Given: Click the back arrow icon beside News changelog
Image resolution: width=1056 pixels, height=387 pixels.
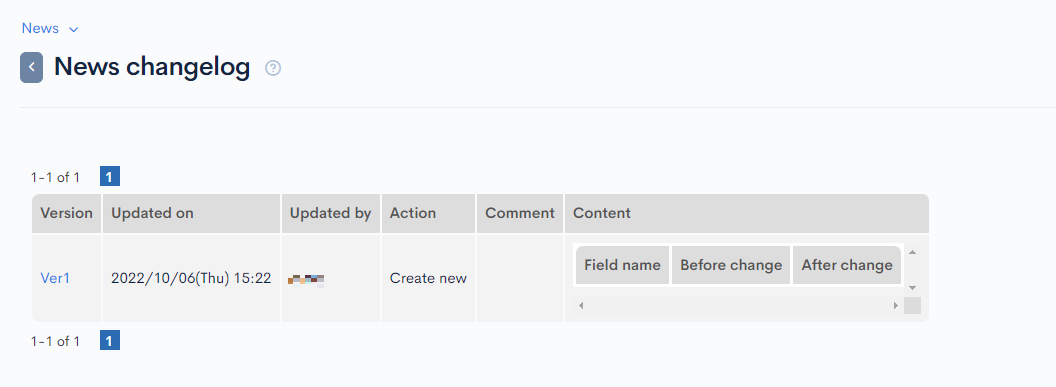Looking at the screenshot, I should click(32, 67).
